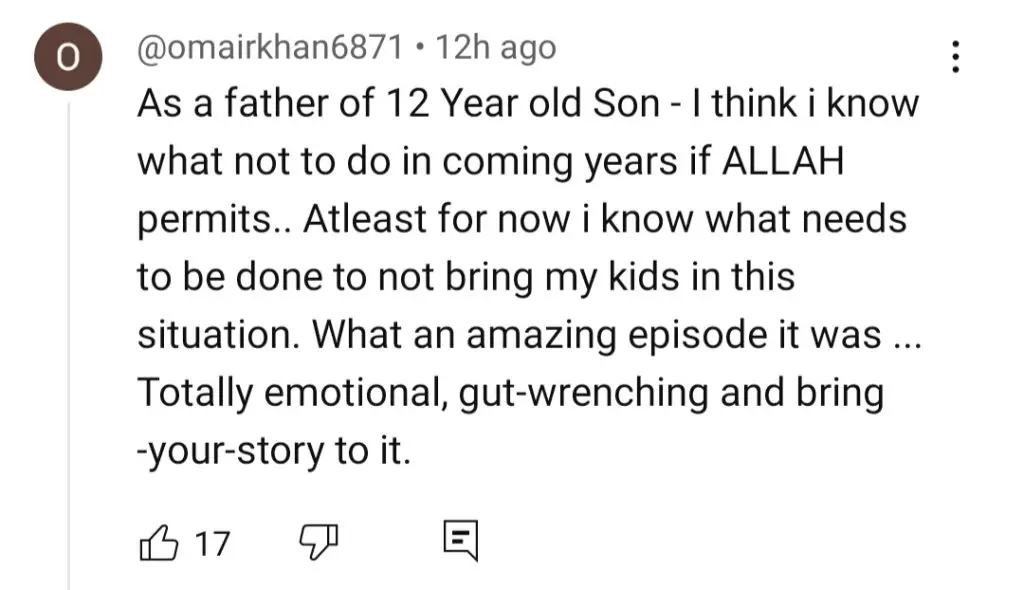The width and height of the screenshot is (1024, 590).
Task: Click the text '-your-story to it.'
Action: coord(274,451)
